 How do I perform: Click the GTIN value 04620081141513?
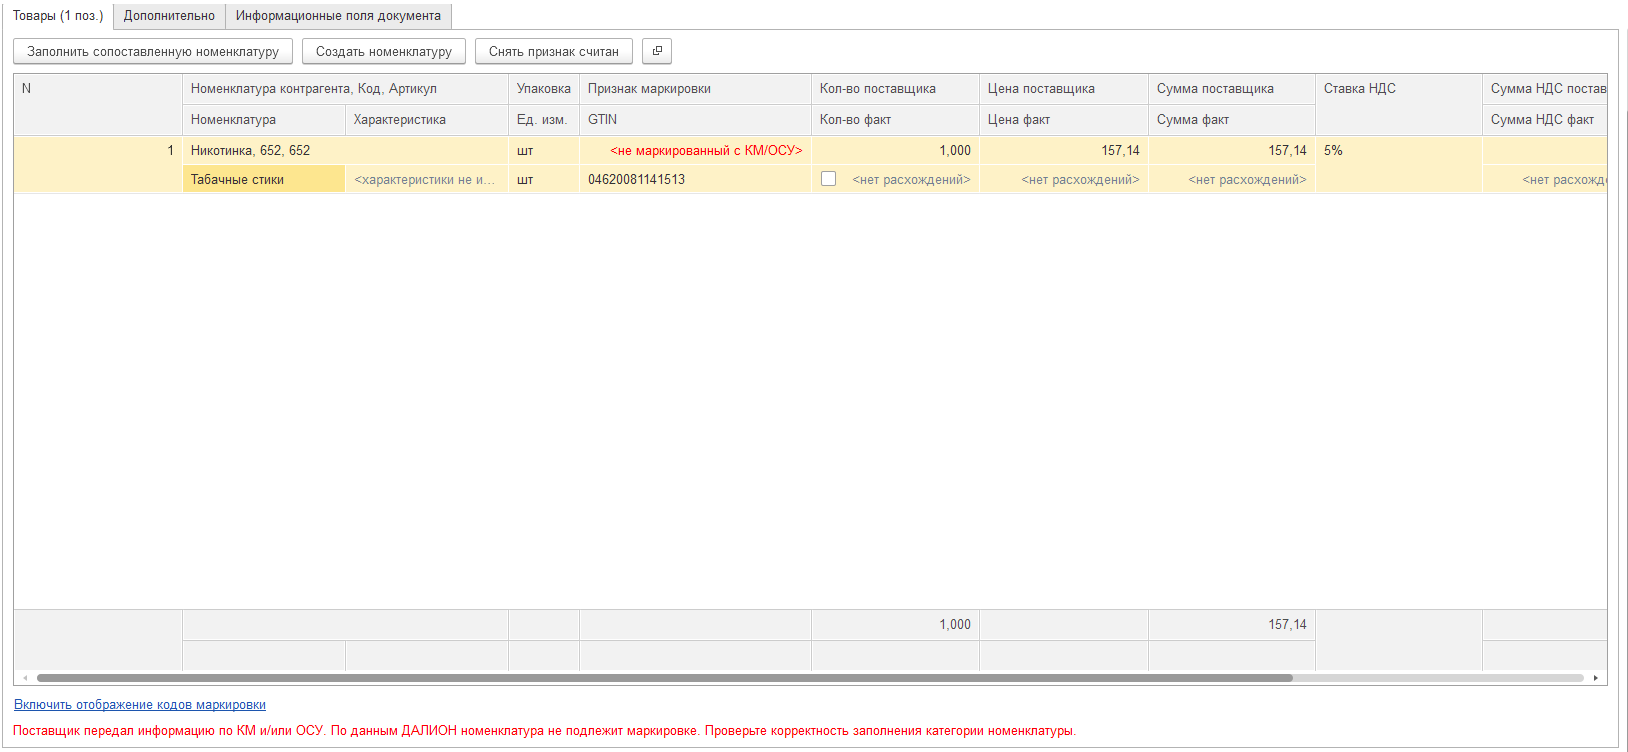coord(637,180)
